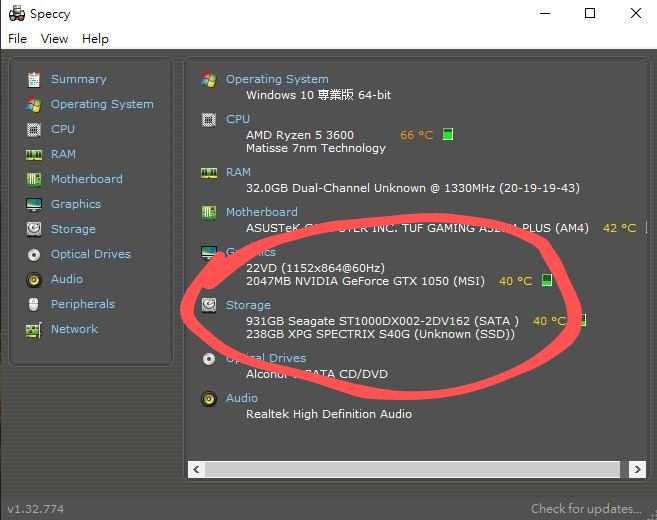Open the Help menu
657x520 pixels.
click(95, 38)
